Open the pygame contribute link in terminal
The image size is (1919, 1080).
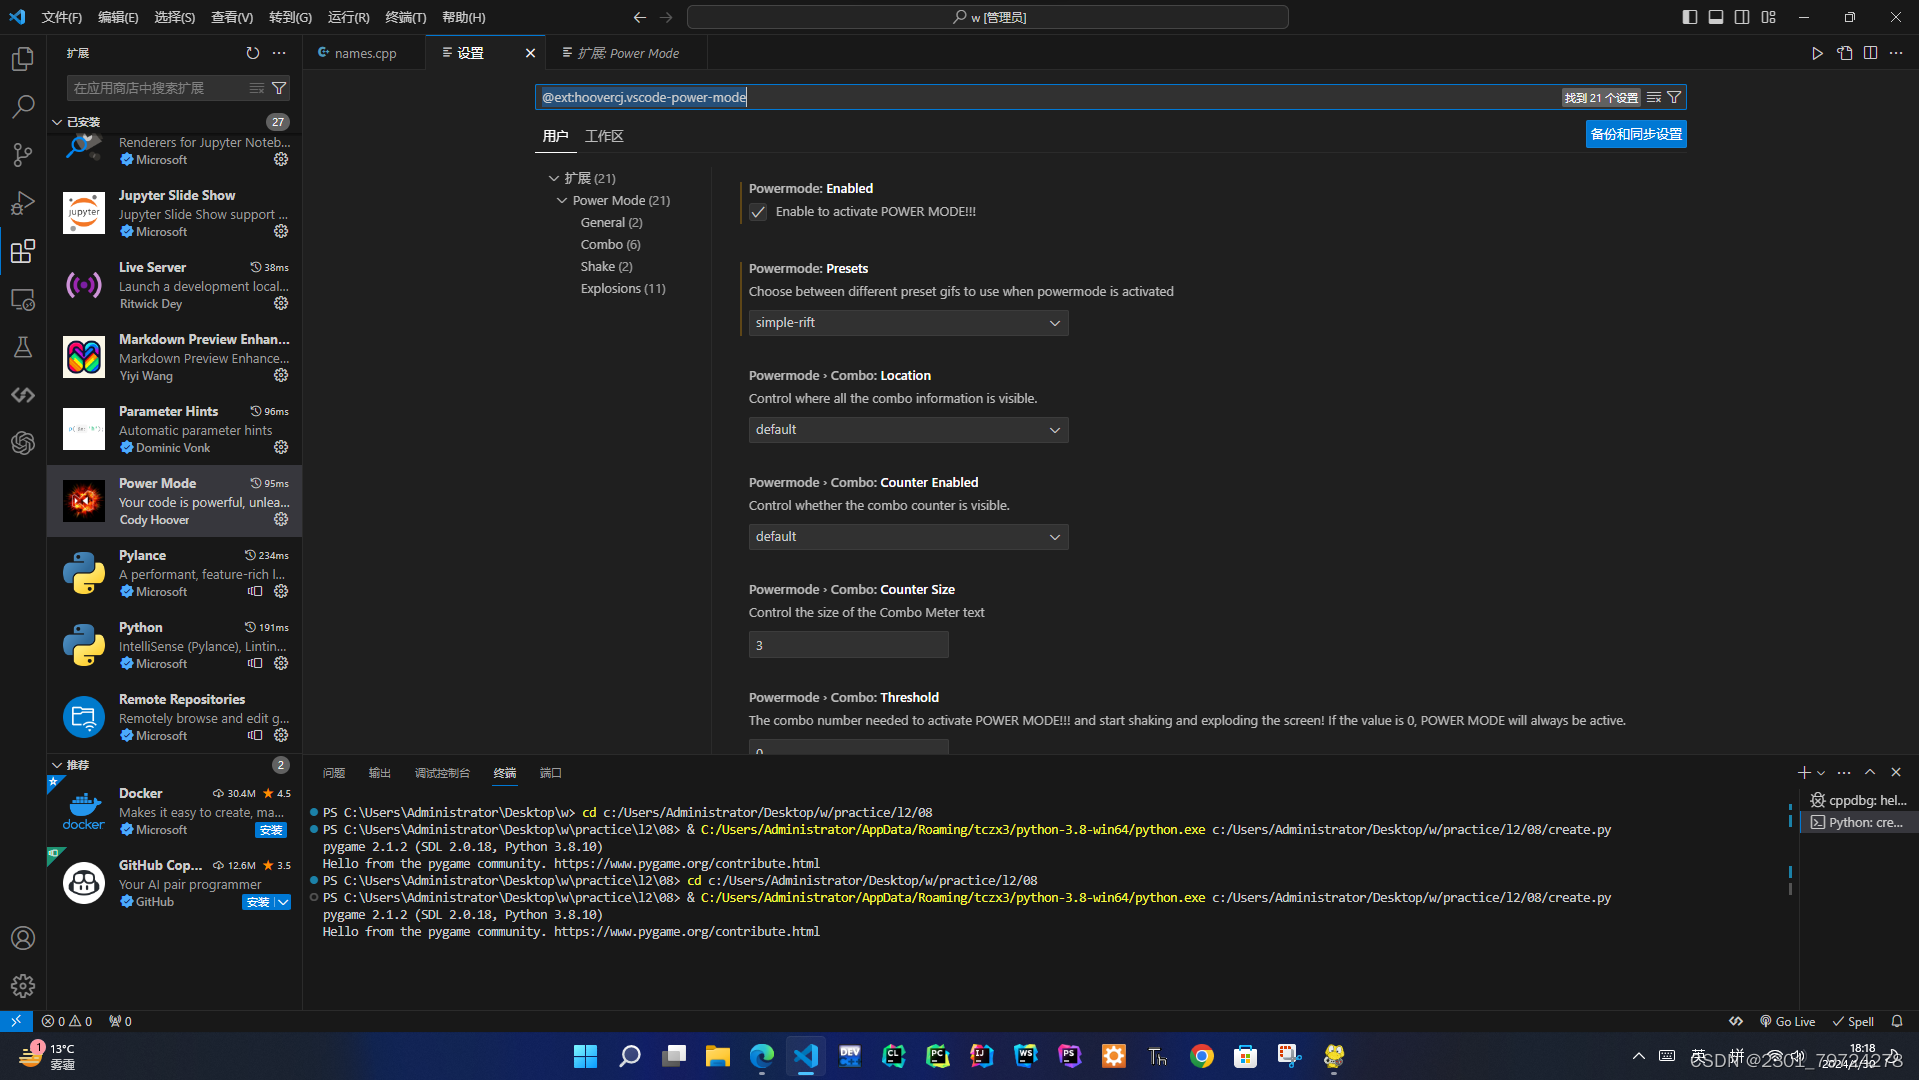(688, 931)
